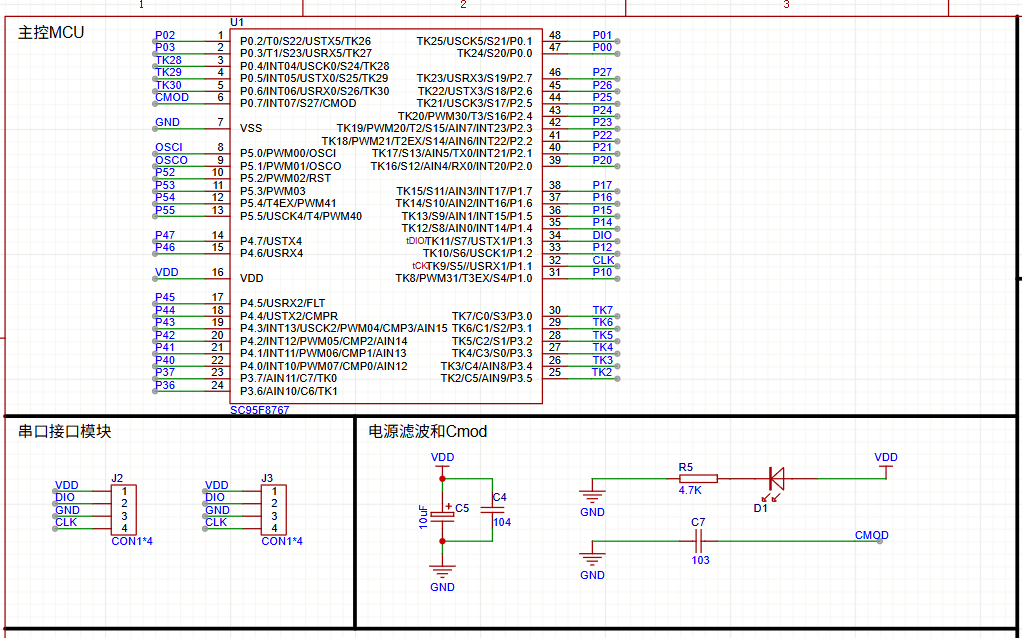1022x638 pixels.
Task: Click the ground symbol below capacitor C5
Action: [x=443, y=573]
